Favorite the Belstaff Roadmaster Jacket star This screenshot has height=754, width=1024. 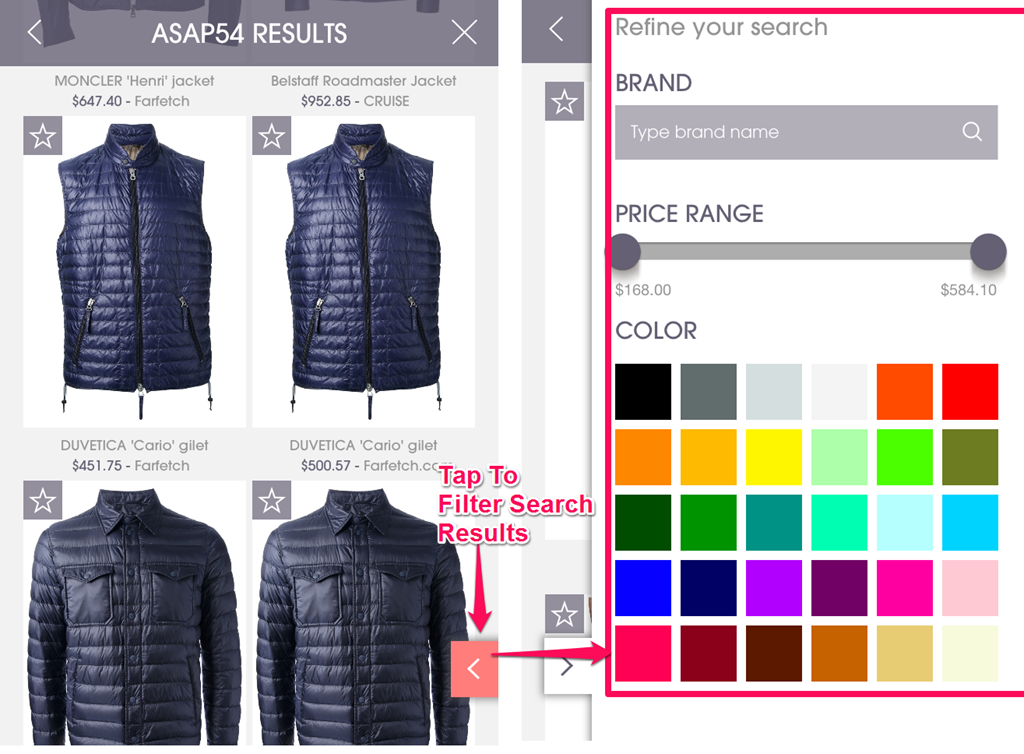(x=272, y=136)
